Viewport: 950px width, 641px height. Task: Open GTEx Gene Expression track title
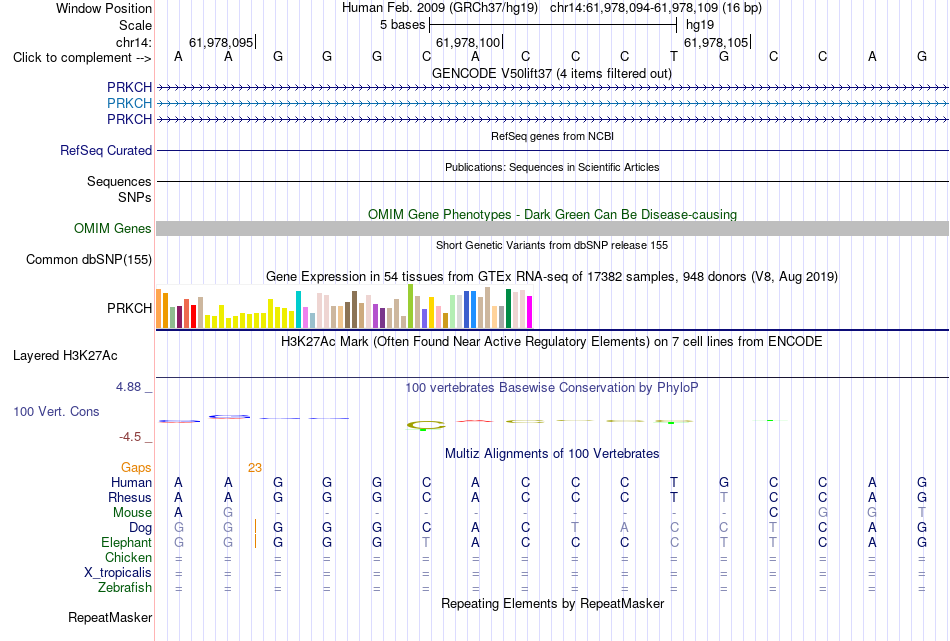pos(552,277)
